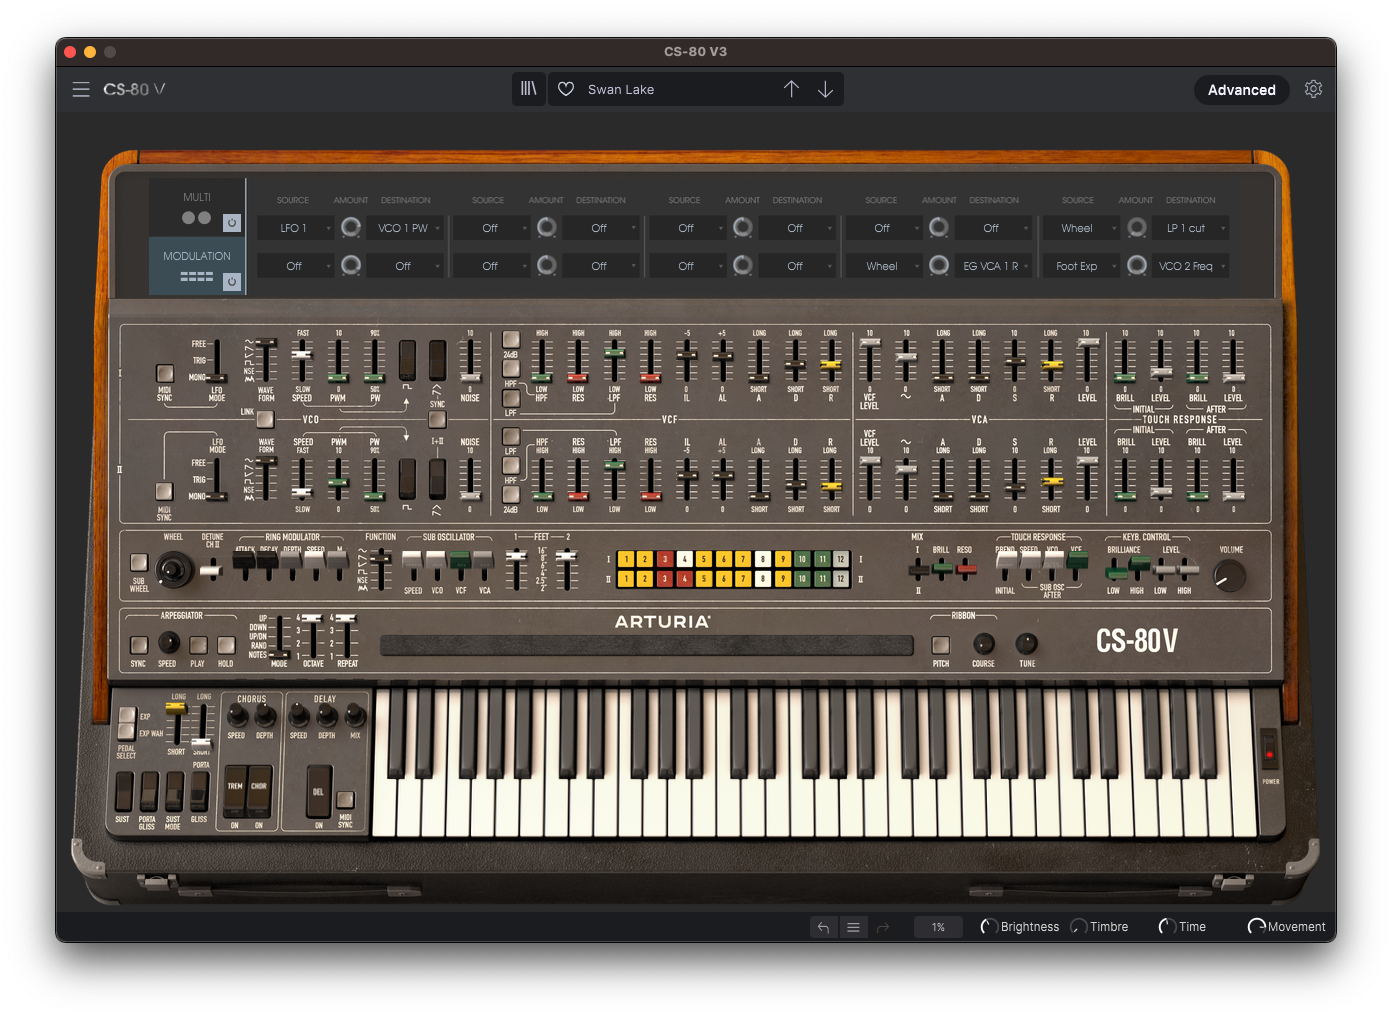Open the edit history list icon
Image resolution: width=1392 pixels, height=1016 pixels.
[853, 927]
